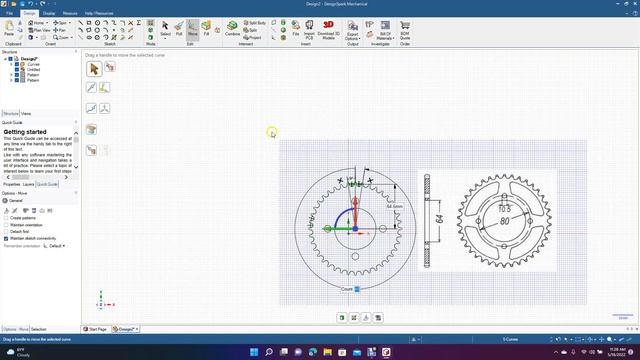Click the Quick Guide scroll down arrow

(x=76, y=167)
